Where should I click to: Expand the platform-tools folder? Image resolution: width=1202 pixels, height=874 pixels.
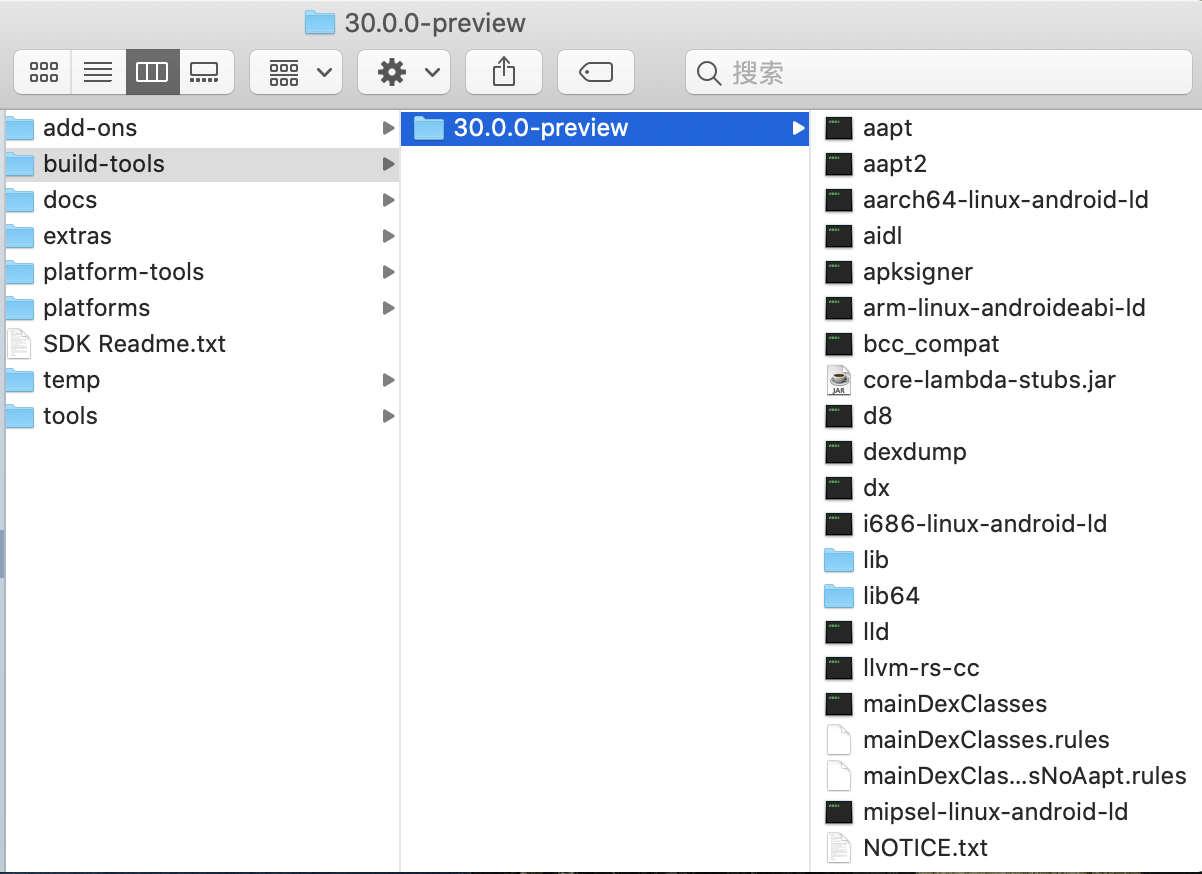(389, 272)
